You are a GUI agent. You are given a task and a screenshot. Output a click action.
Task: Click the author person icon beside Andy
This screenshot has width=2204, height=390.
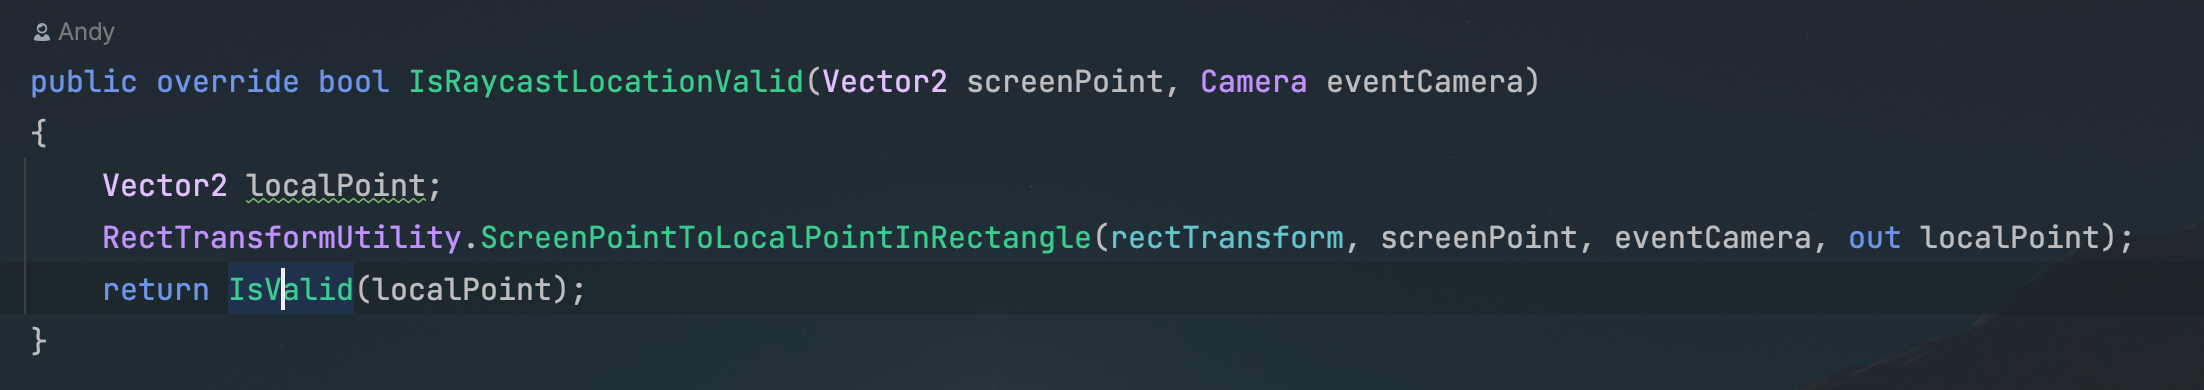click(42, 33)
